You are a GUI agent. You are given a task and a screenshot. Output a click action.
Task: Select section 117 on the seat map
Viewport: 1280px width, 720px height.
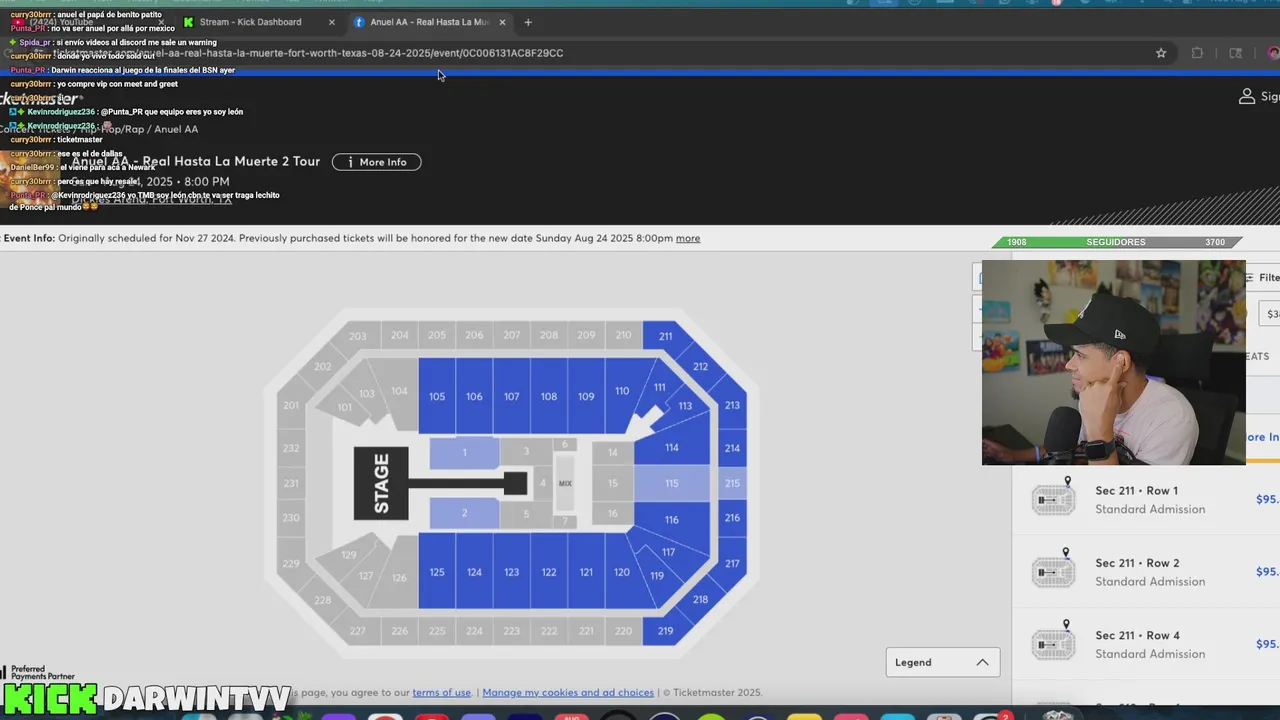point(668,551)
